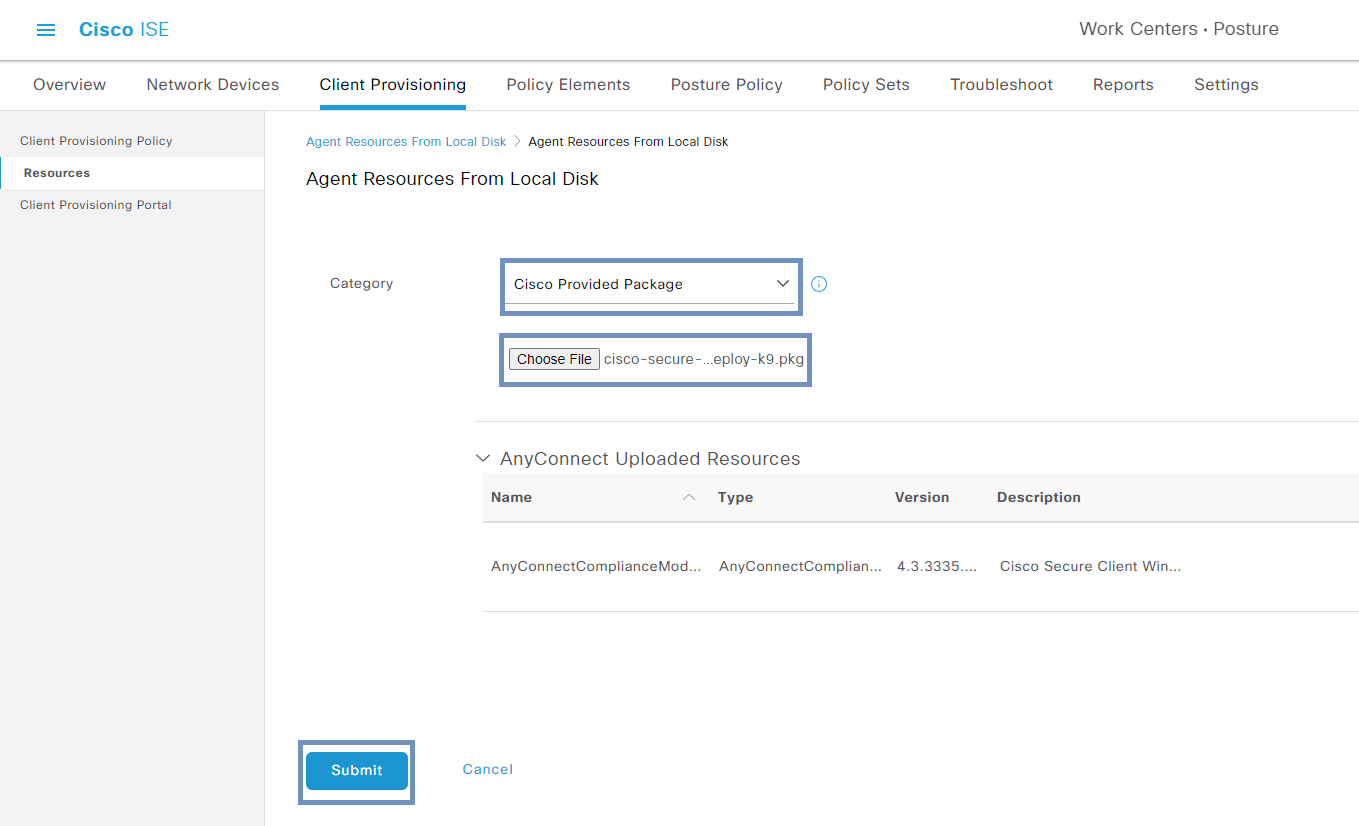The image size is (1359, 826).
Task: Sort by the Name column arrow
Action: [x=688, y=497]
